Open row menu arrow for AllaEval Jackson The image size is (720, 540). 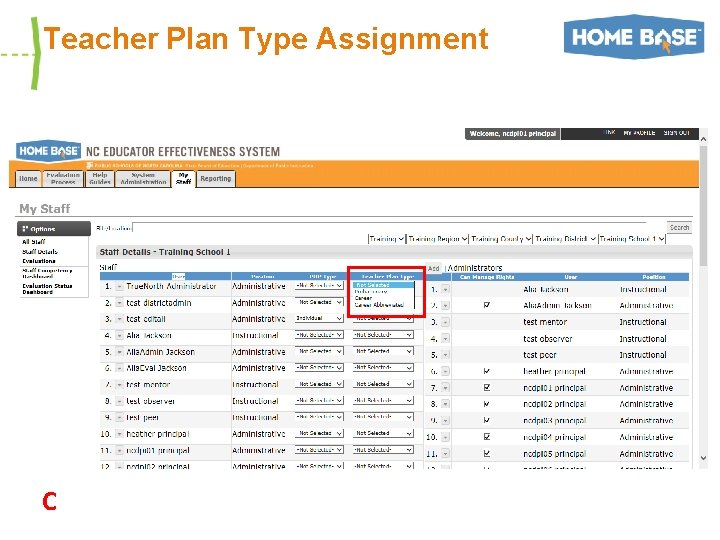pyautogui.click(x=119, y=368)
